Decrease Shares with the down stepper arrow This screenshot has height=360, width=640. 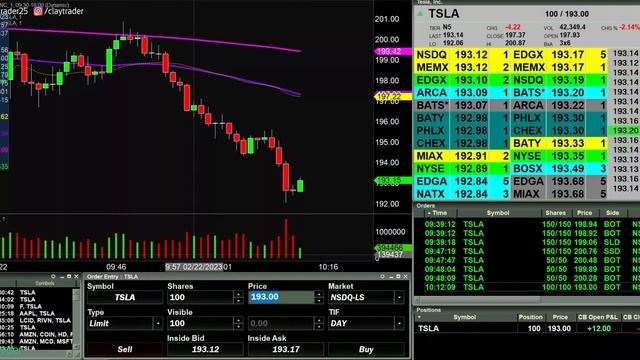pyautogui.click(x=238, y=300)
